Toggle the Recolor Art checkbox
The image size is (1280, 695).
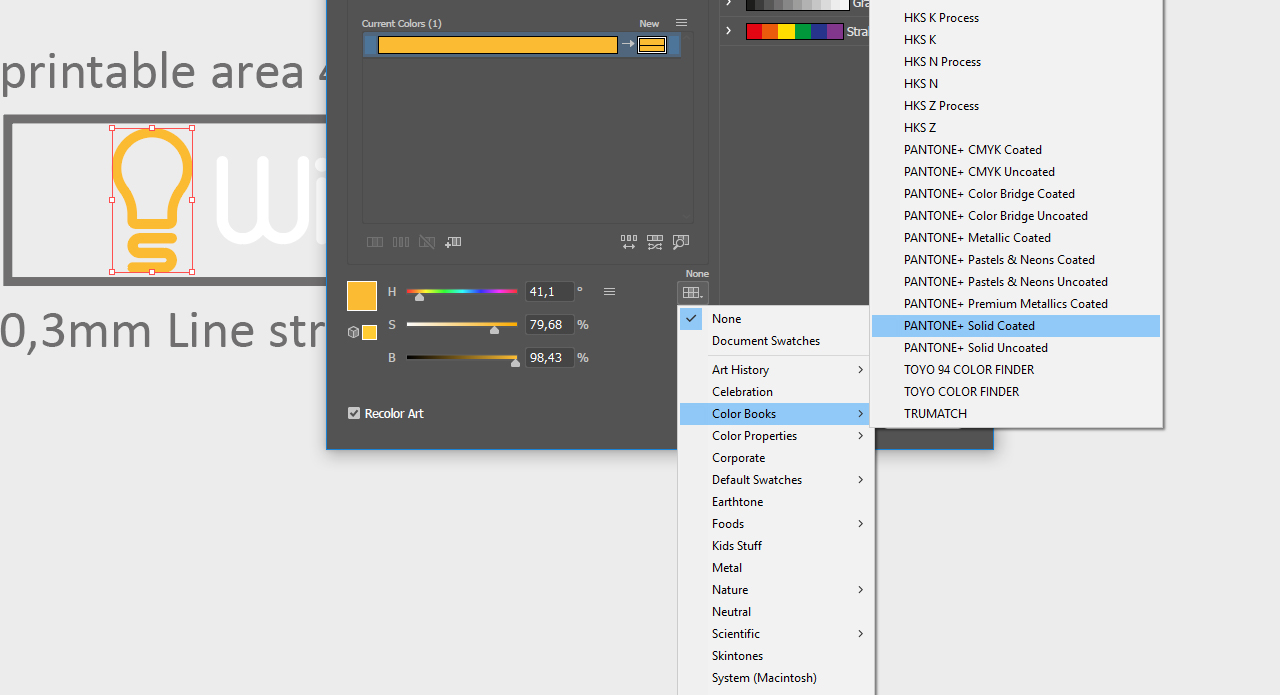(354, 413)
